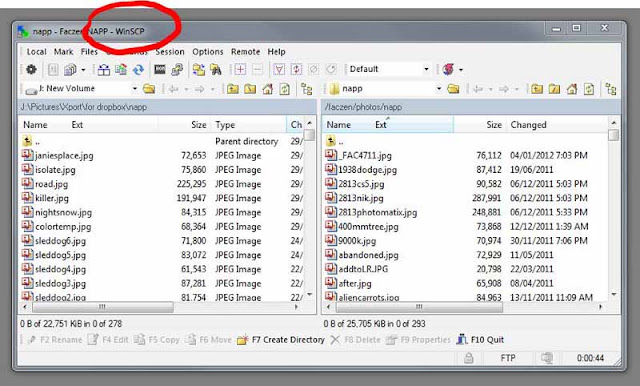Open directory icon beside J: New Volume
The height and width of the screenshot is (386, 640).
point(149,89)
